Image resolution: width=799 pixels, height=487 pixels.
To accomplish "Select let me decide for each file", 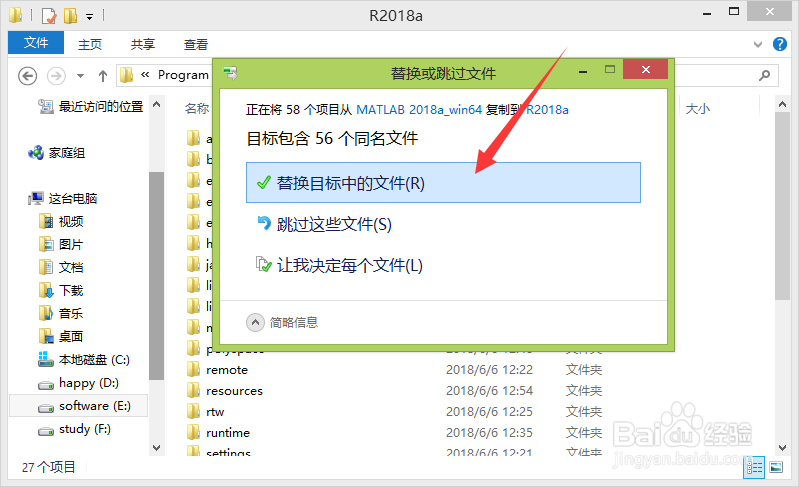I will [x=339, y=265].
